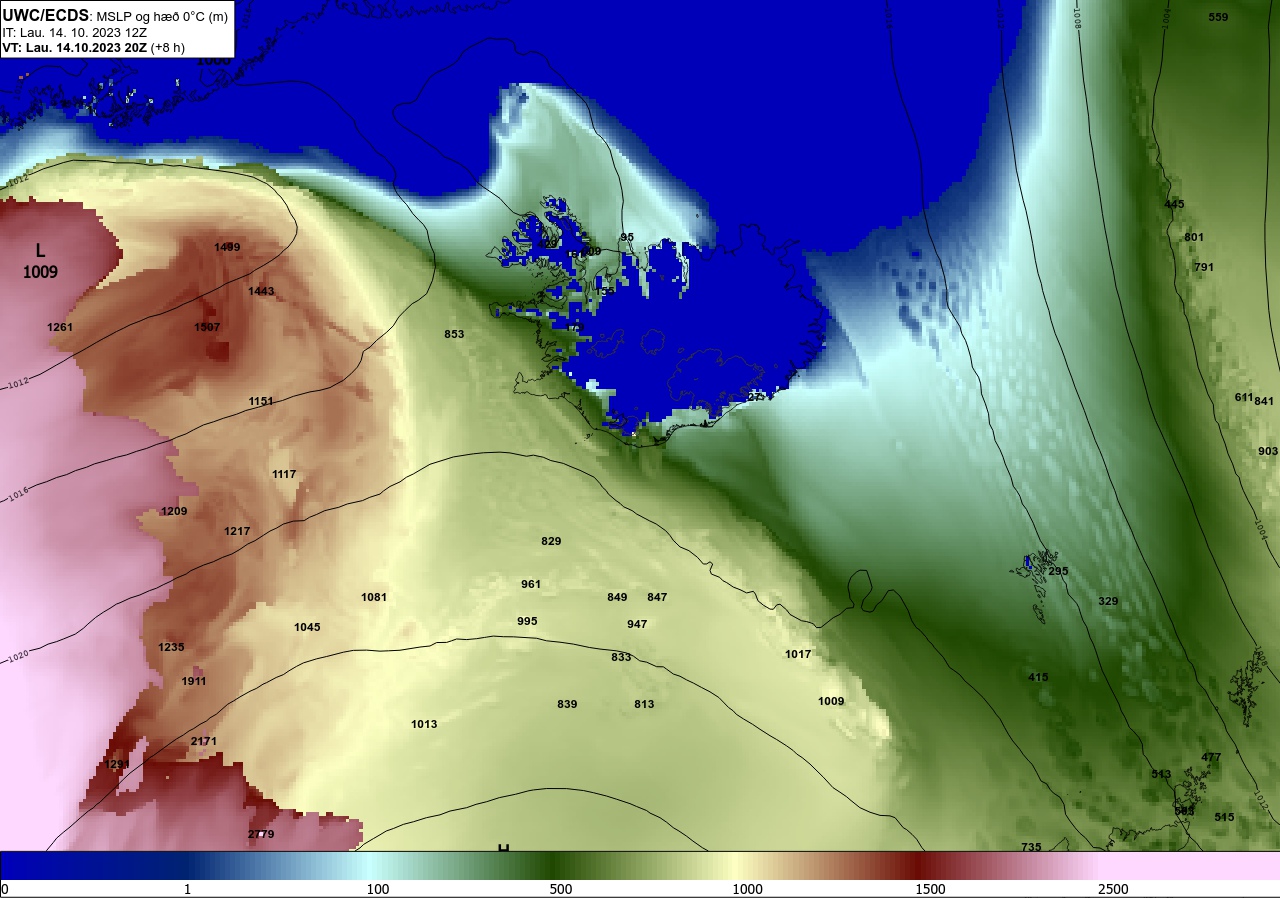The width and height of the screenshot is (1280, 898).
Task: Click the 2779 value on the map
Action: point(261,834)
